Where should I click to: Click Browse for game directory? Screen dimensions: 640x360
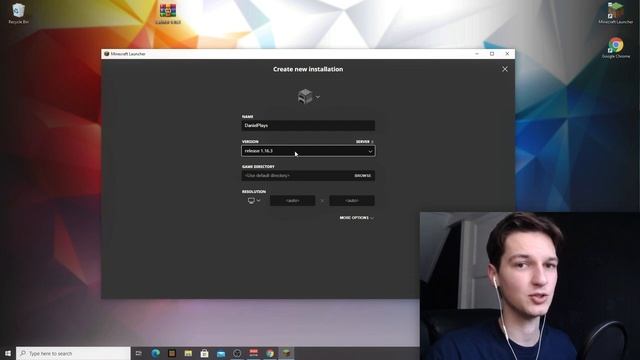363,176
